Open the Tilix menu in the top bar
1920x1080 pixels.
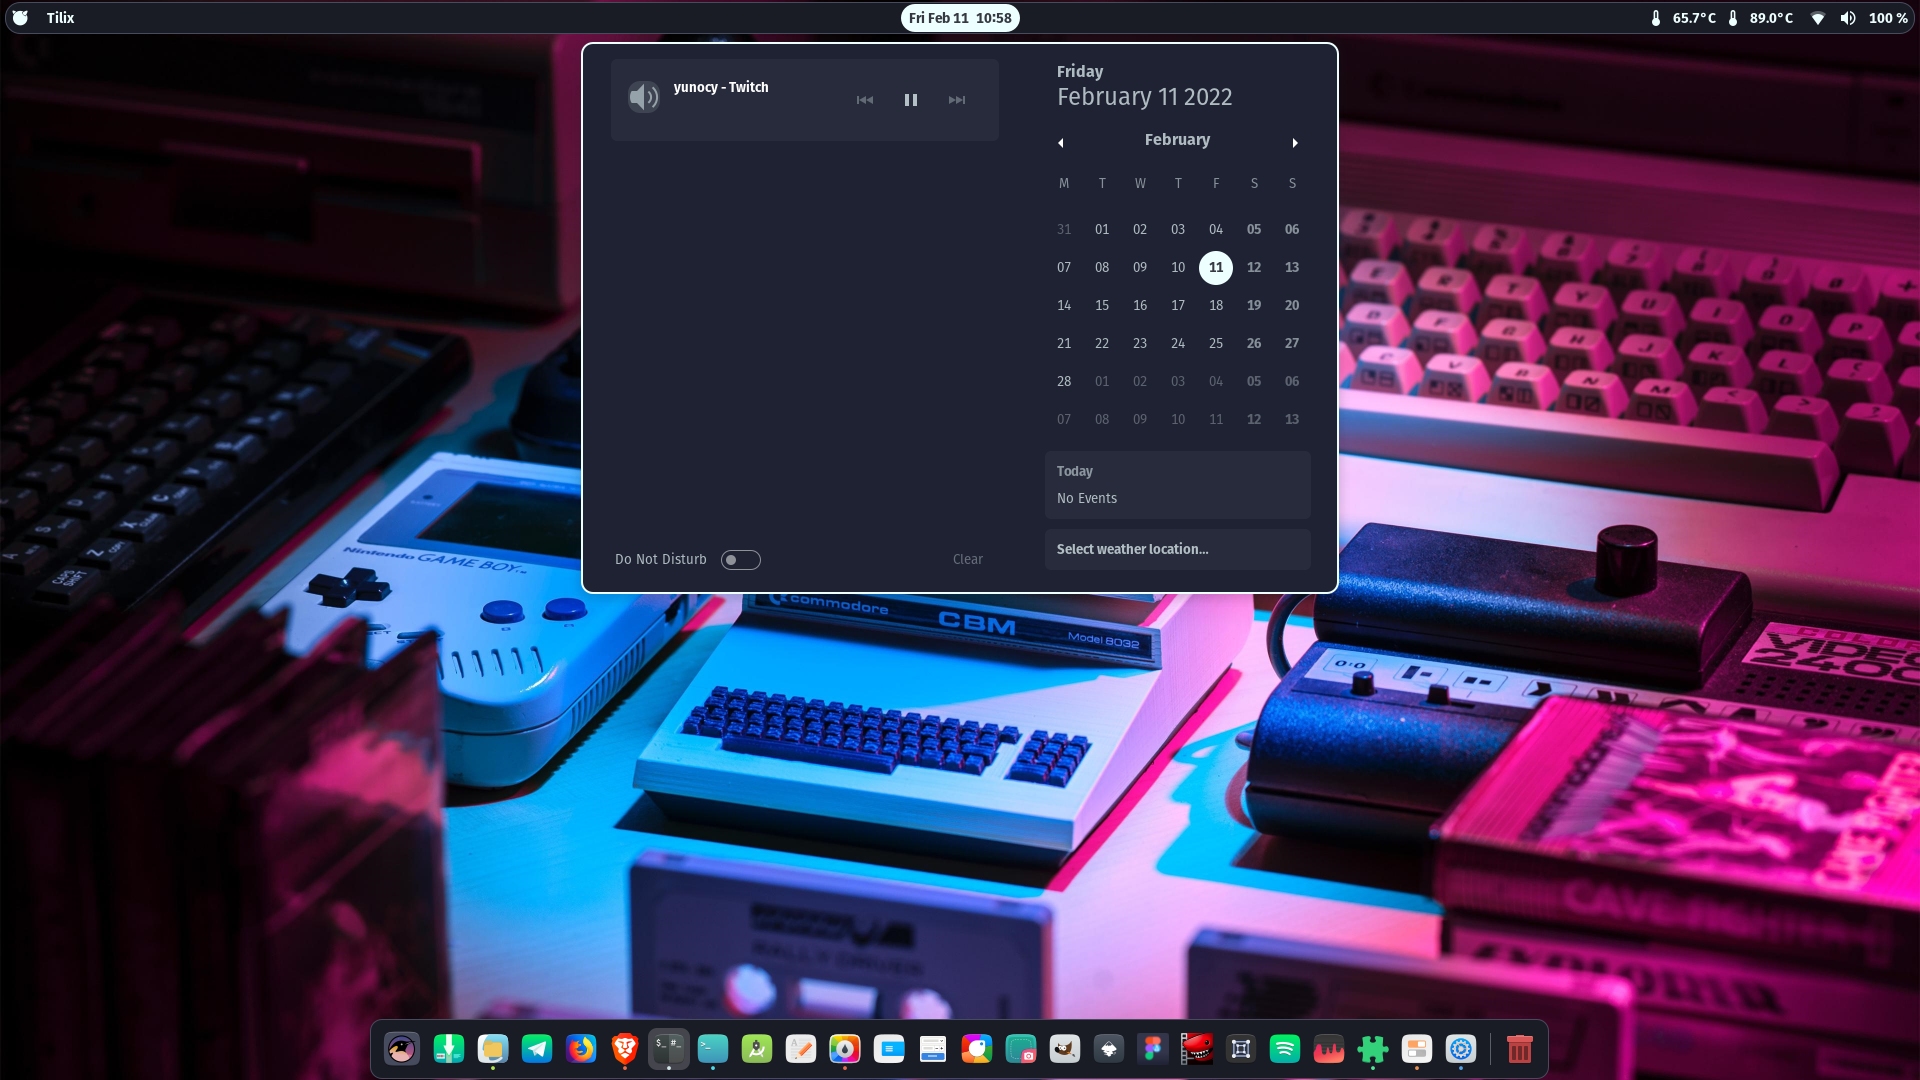[60, 17]
